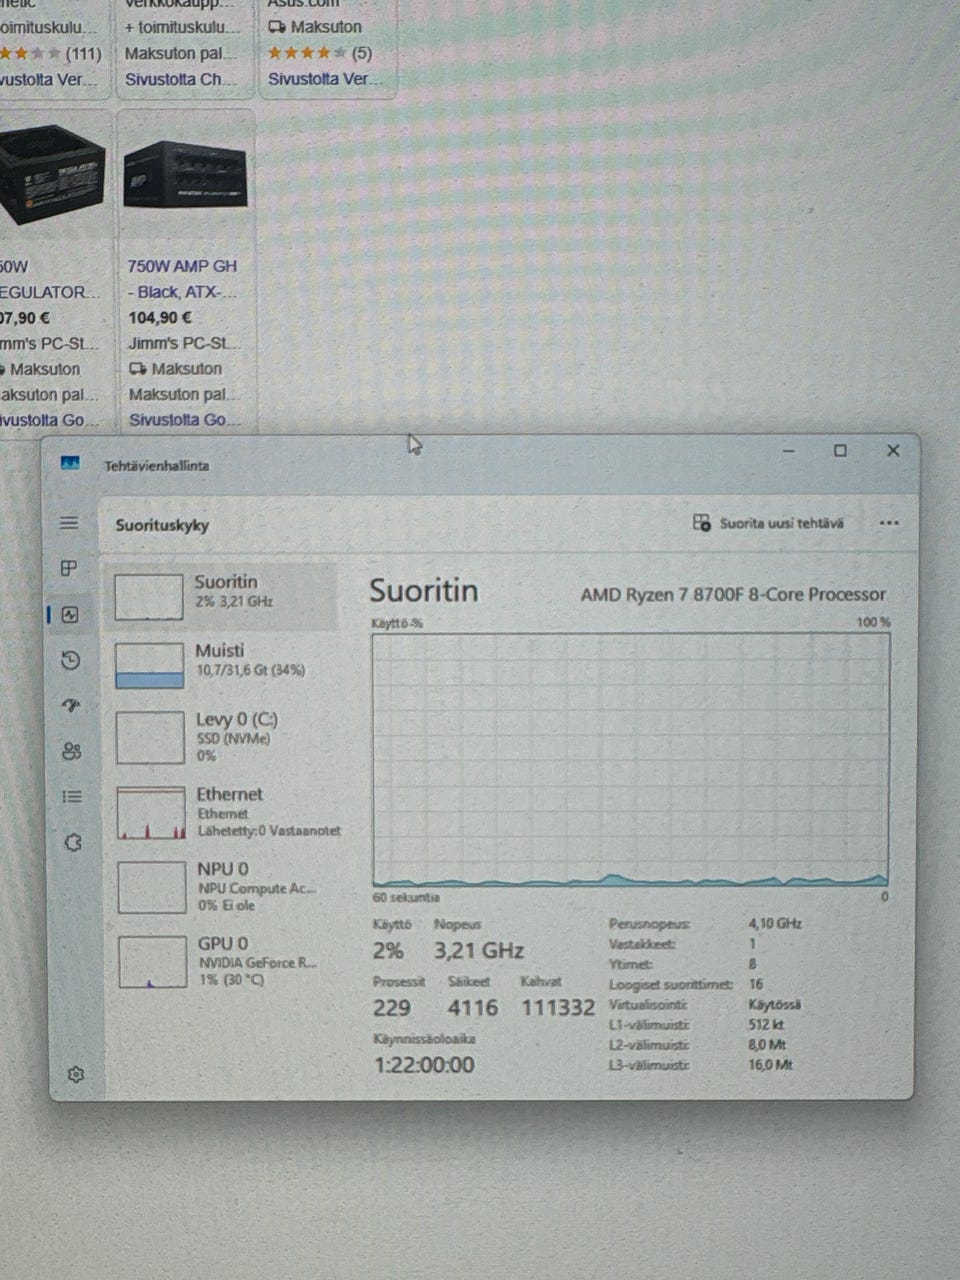Click the 3,21 GHz Nopeus value
The image size is (960, 1280).
479,951
